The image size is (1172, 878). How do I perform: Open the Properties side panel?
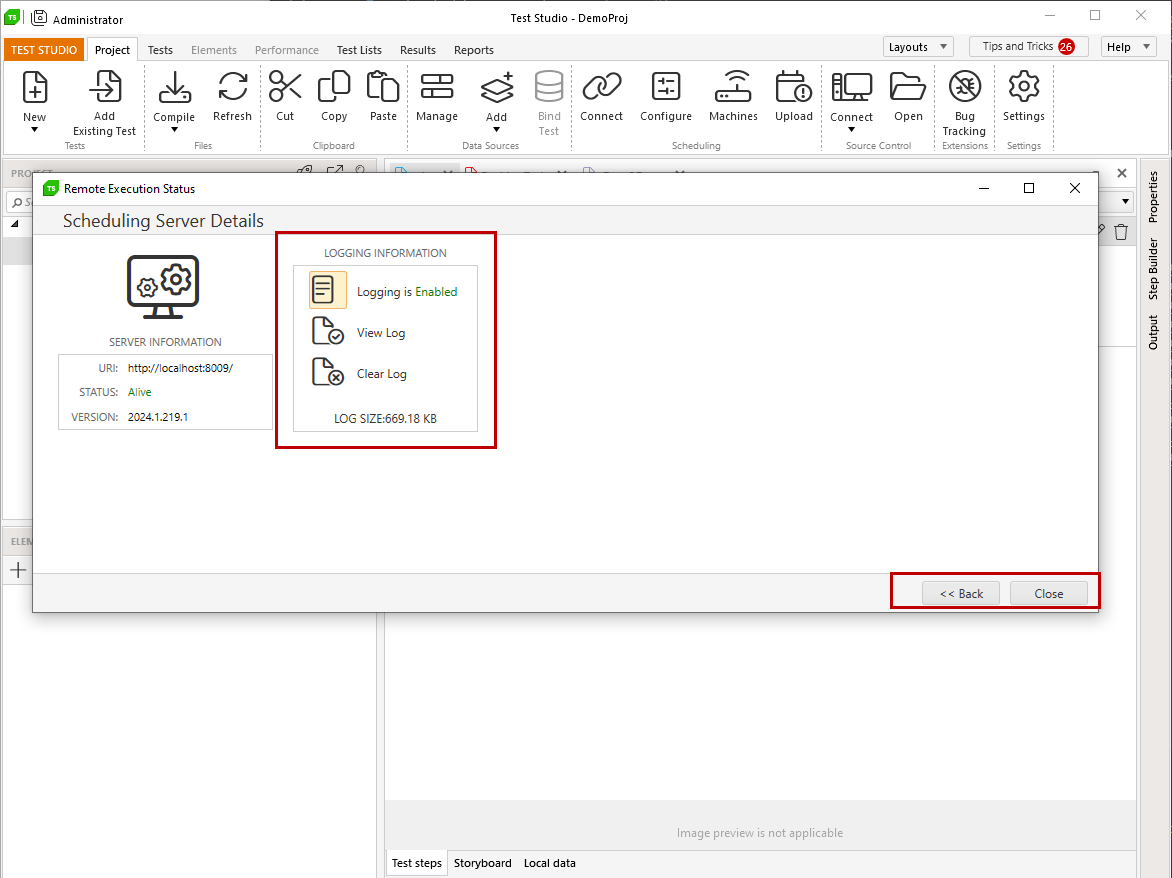tap(1153, 197)
